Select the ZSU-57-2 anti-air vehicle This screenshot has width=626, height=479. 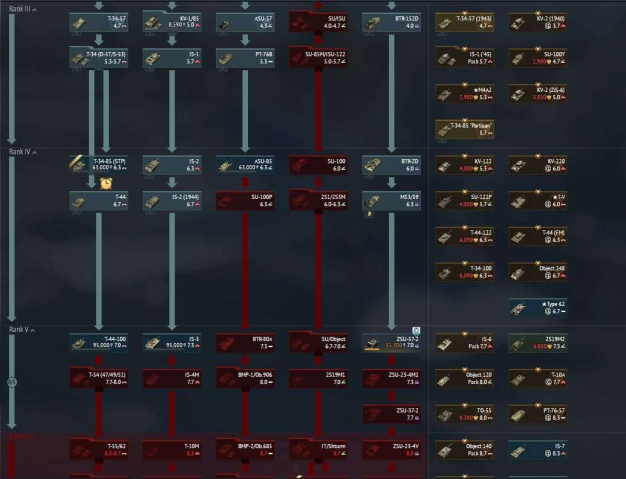coord(391,343)
